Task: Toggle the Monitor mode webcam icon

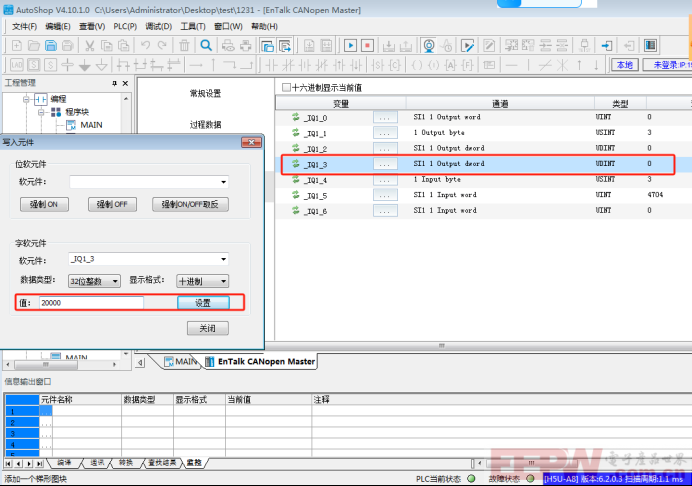Action: (x=429, y=45)
